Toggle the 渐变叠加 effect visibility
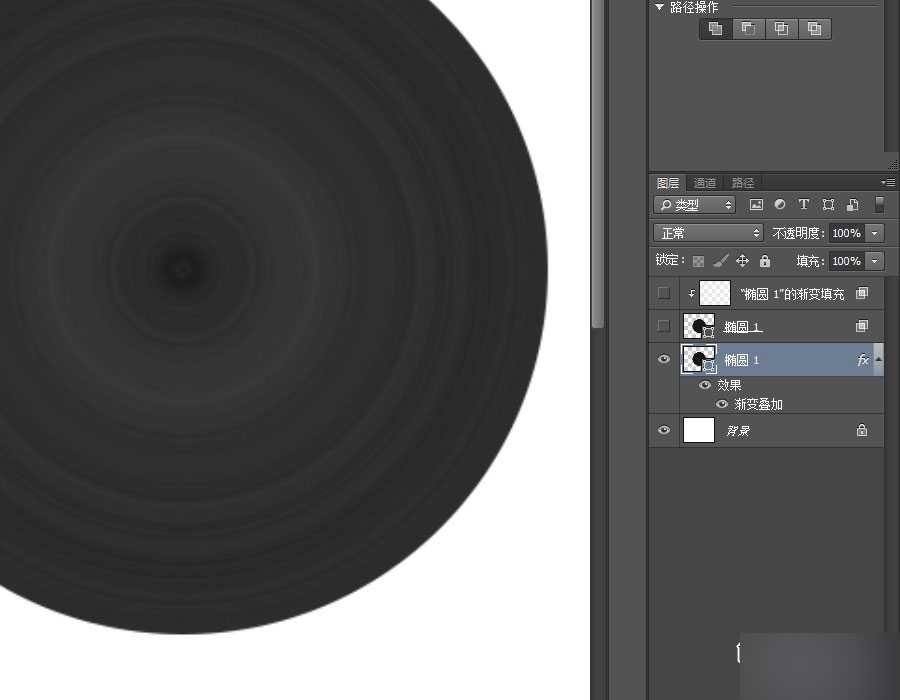The image size is (900, 700). [721, 405]
